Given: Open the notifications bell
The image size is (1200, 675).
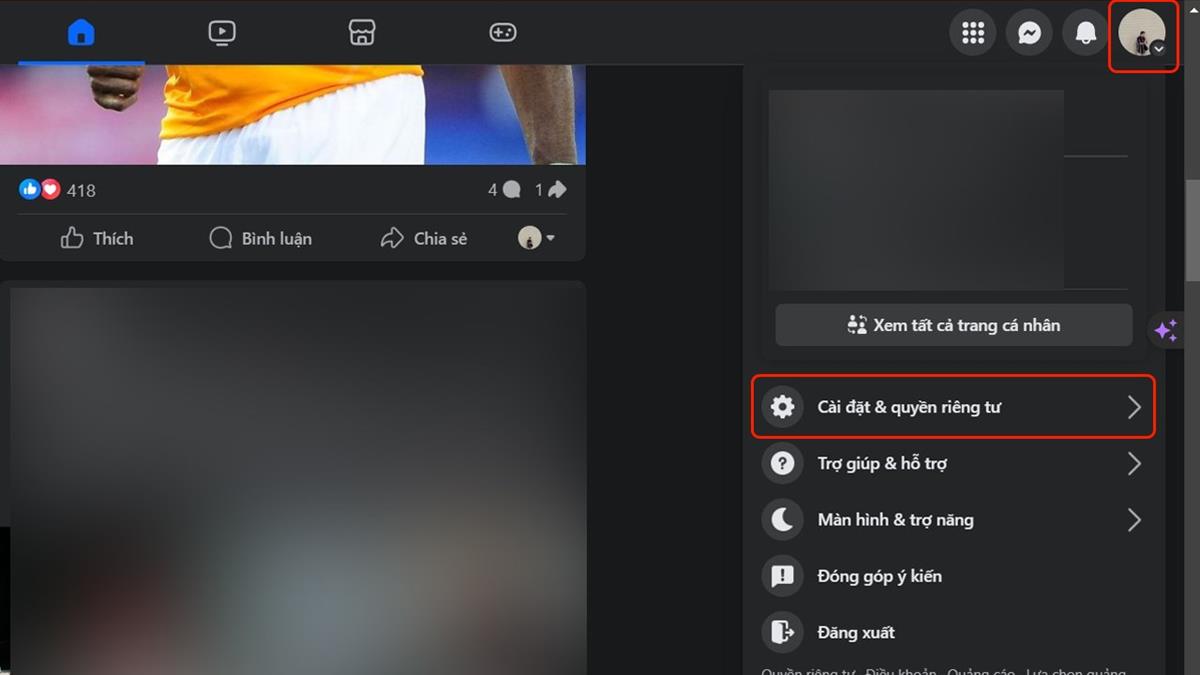Looking at the screenshot, I should [x=1085, y=33].
